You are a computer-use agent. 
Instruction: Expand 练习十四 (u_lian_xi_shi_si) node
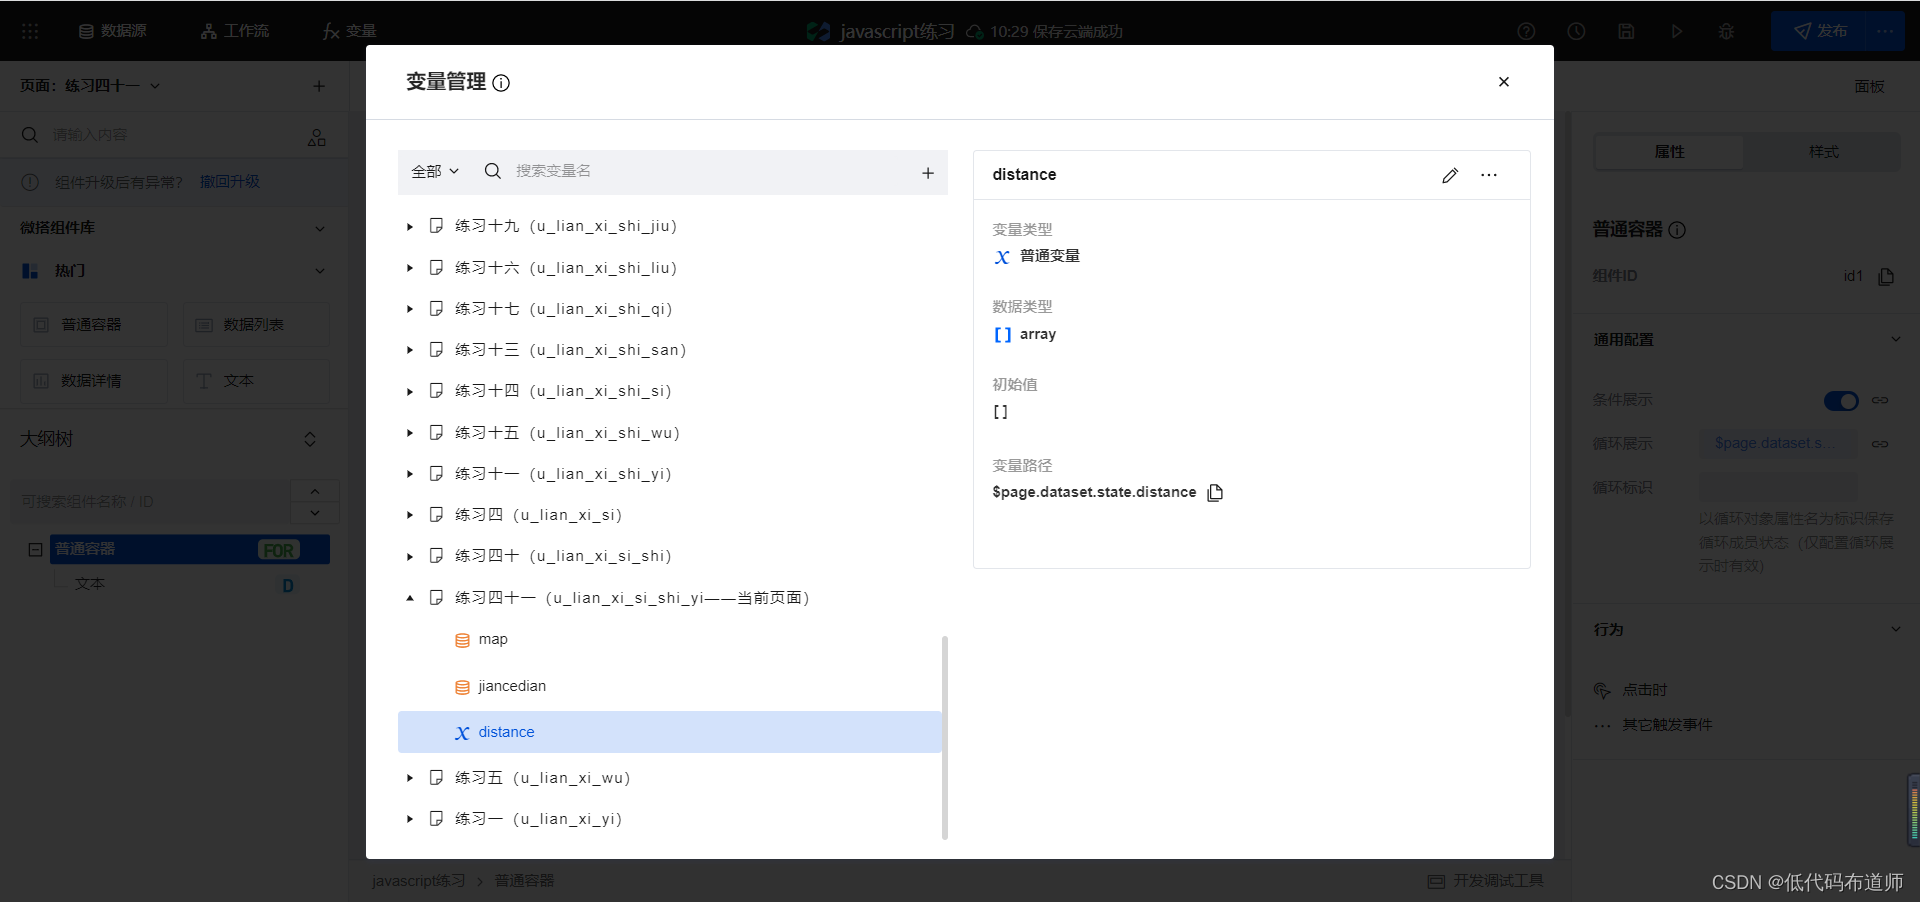click(410, 392)
